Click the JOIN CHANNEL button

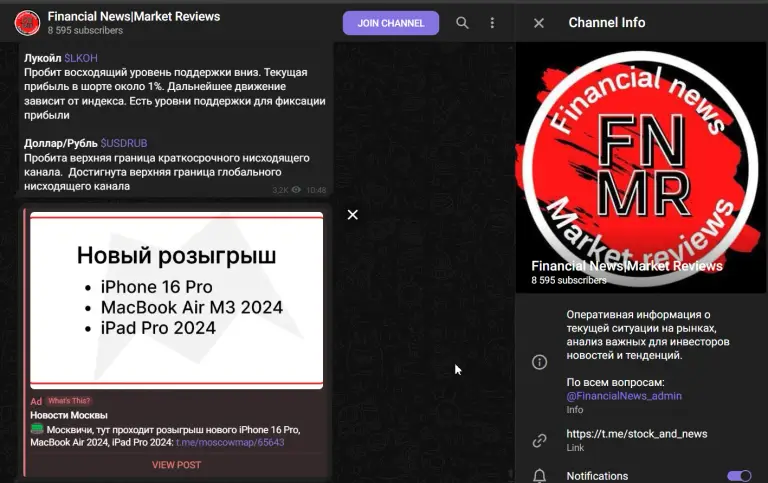click(390, 23)
